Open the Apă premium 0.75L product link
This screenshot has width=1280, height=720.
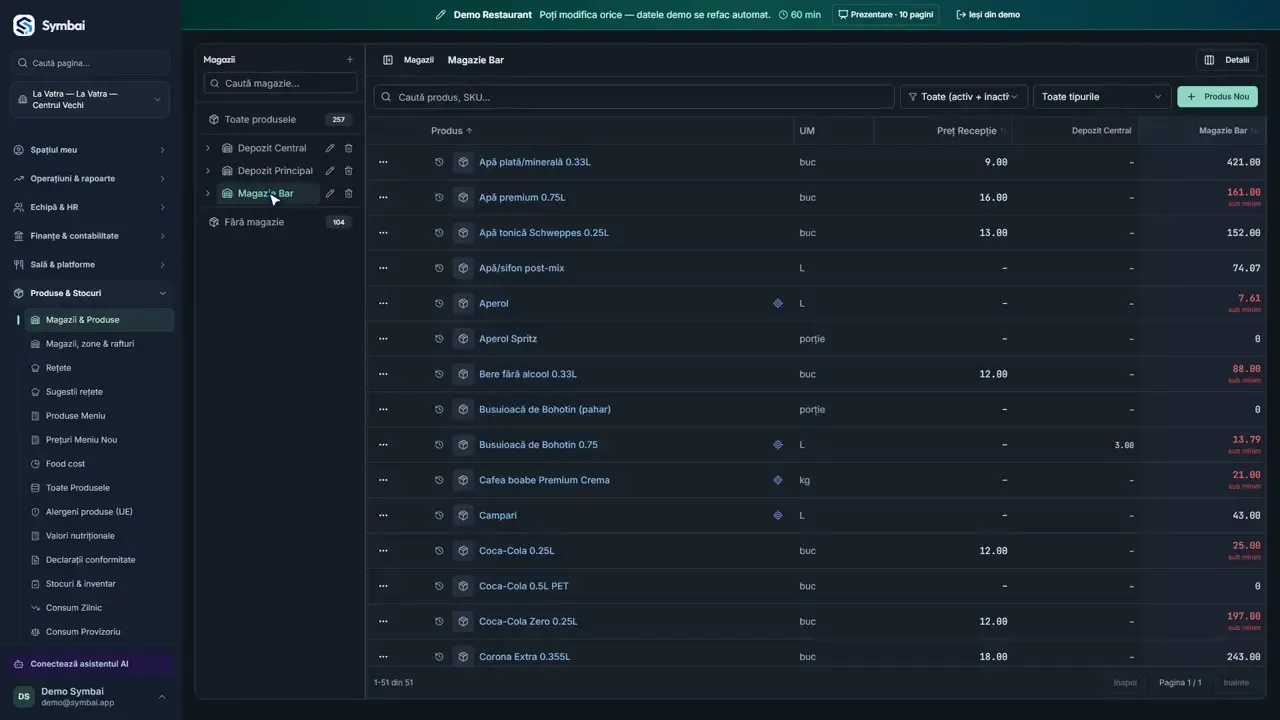coord(522,197)
